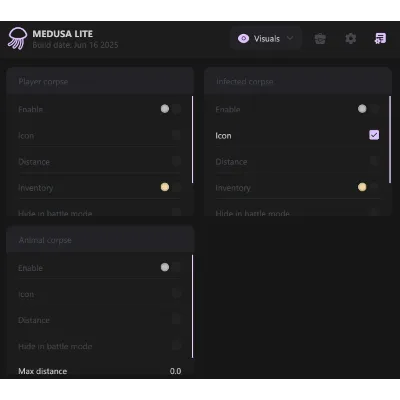
Task: Toggle Enable checkbox under Animal corpse
Action: click(177, 267)
